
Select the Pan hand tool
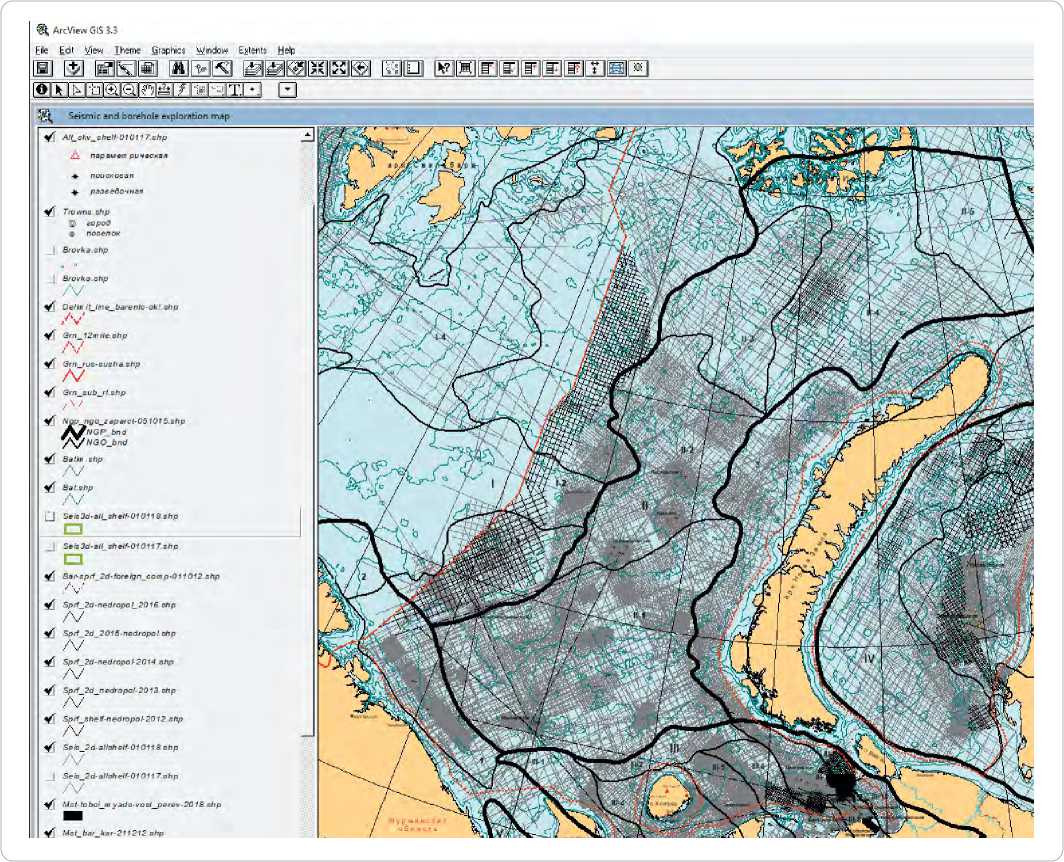coord(146,90)
